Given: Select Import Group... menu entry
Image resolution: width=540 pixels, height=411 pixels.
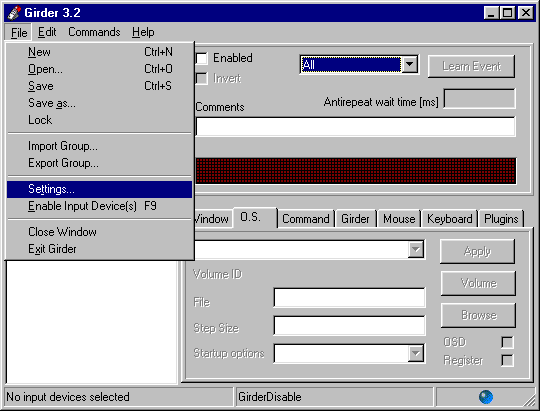Looking at the screenshot, I should click(x=100, y=146).
